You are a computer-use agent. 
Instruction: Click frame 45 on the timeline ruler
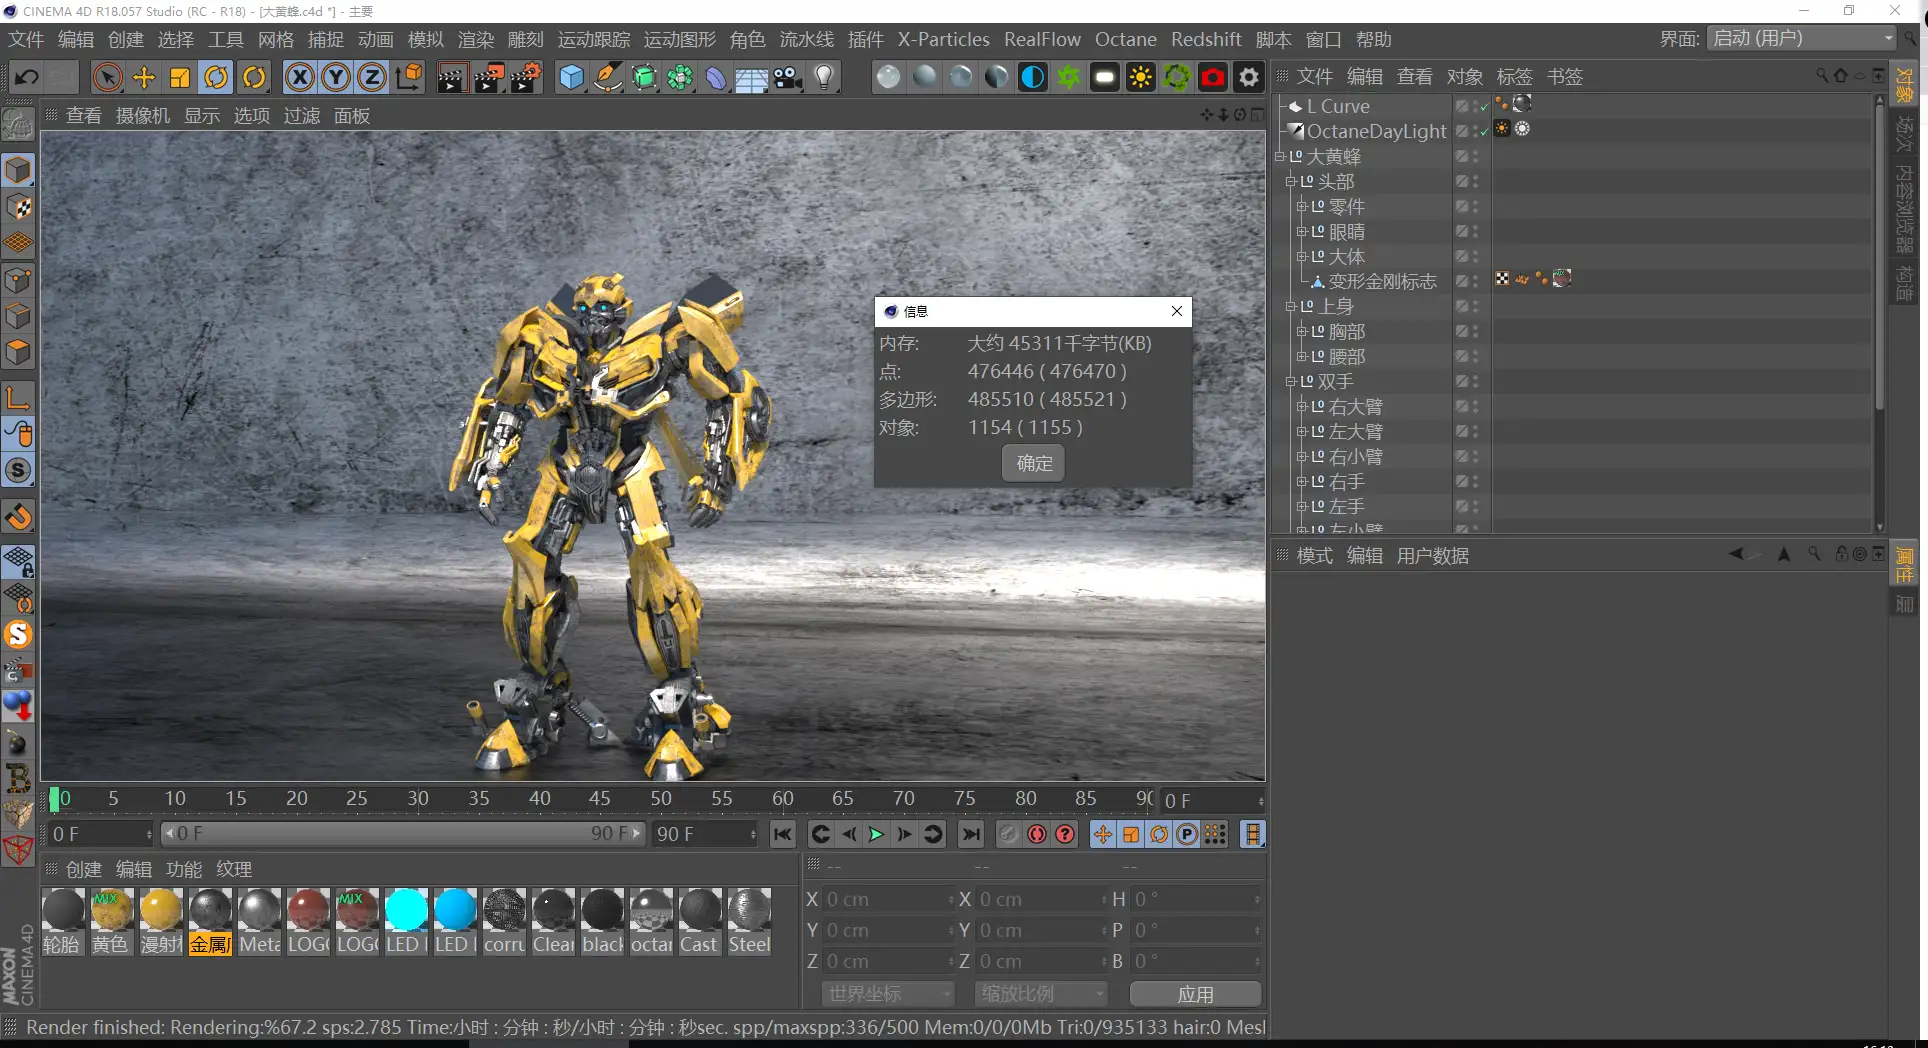(x=599, y=798)
